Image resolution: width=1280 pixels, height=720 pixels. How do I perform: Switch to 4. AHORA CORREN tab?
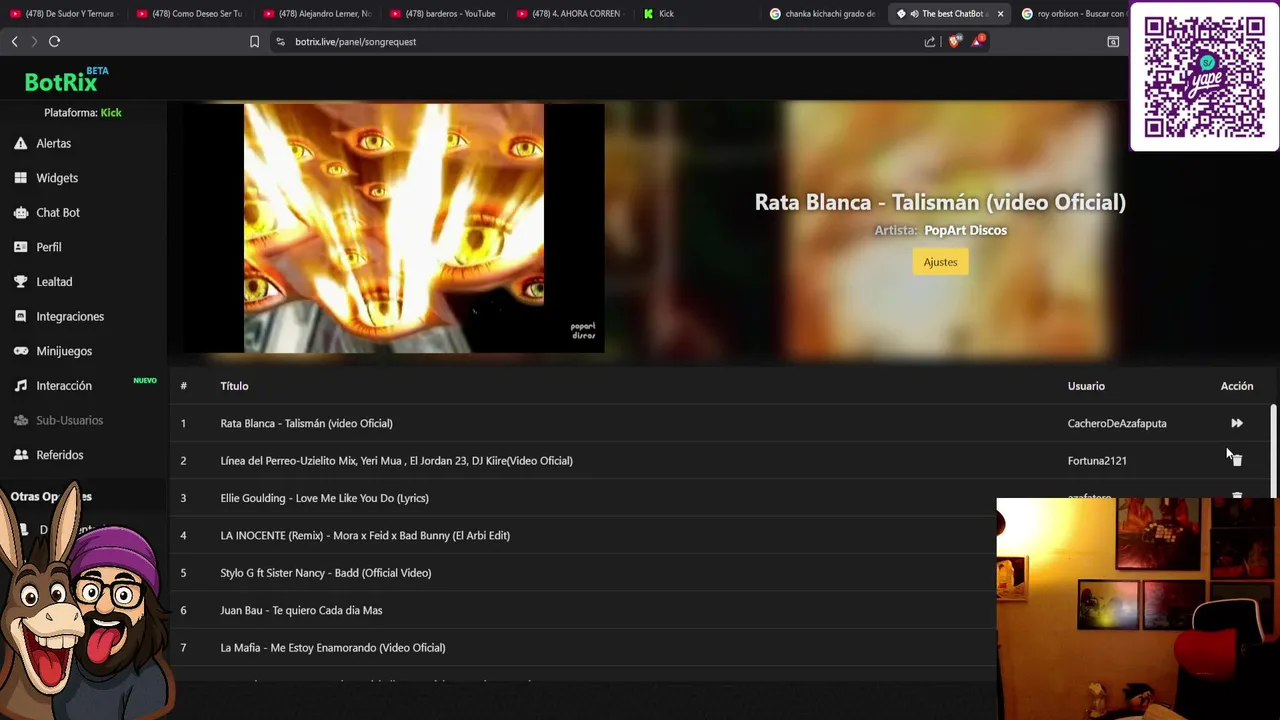pyautogui.click(x=570, y=14)
